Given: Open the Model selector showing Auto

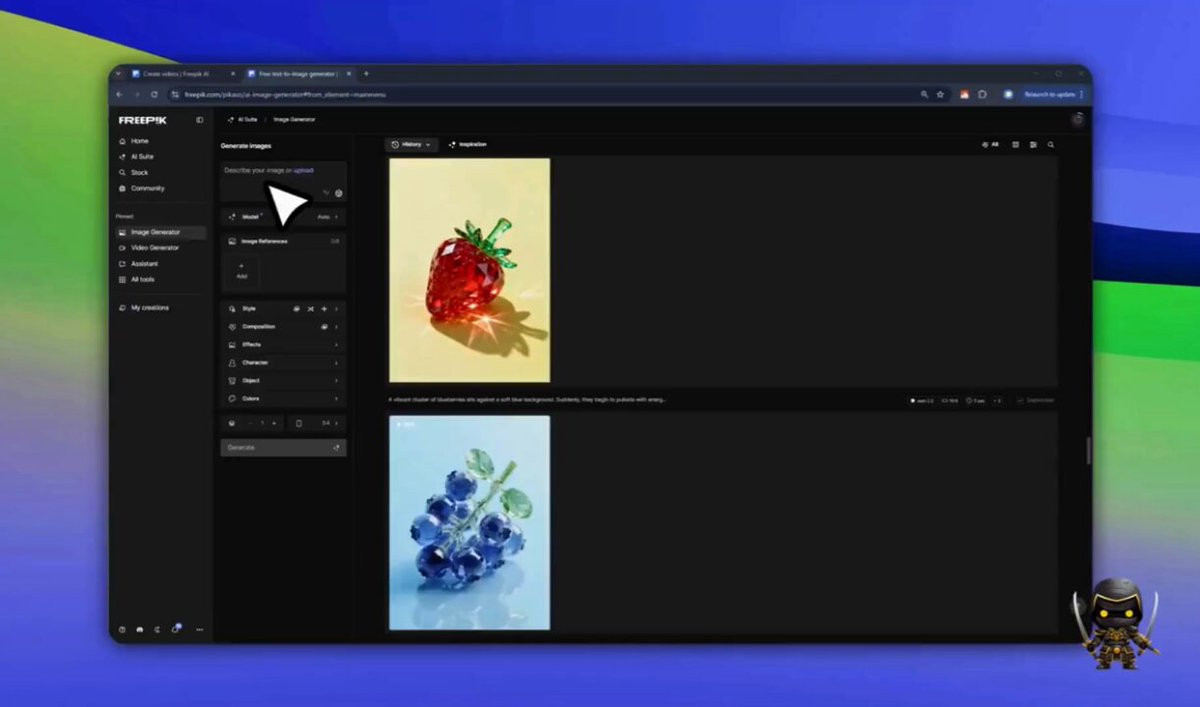Looking at the screenshot, I should (x=283, y=216).
